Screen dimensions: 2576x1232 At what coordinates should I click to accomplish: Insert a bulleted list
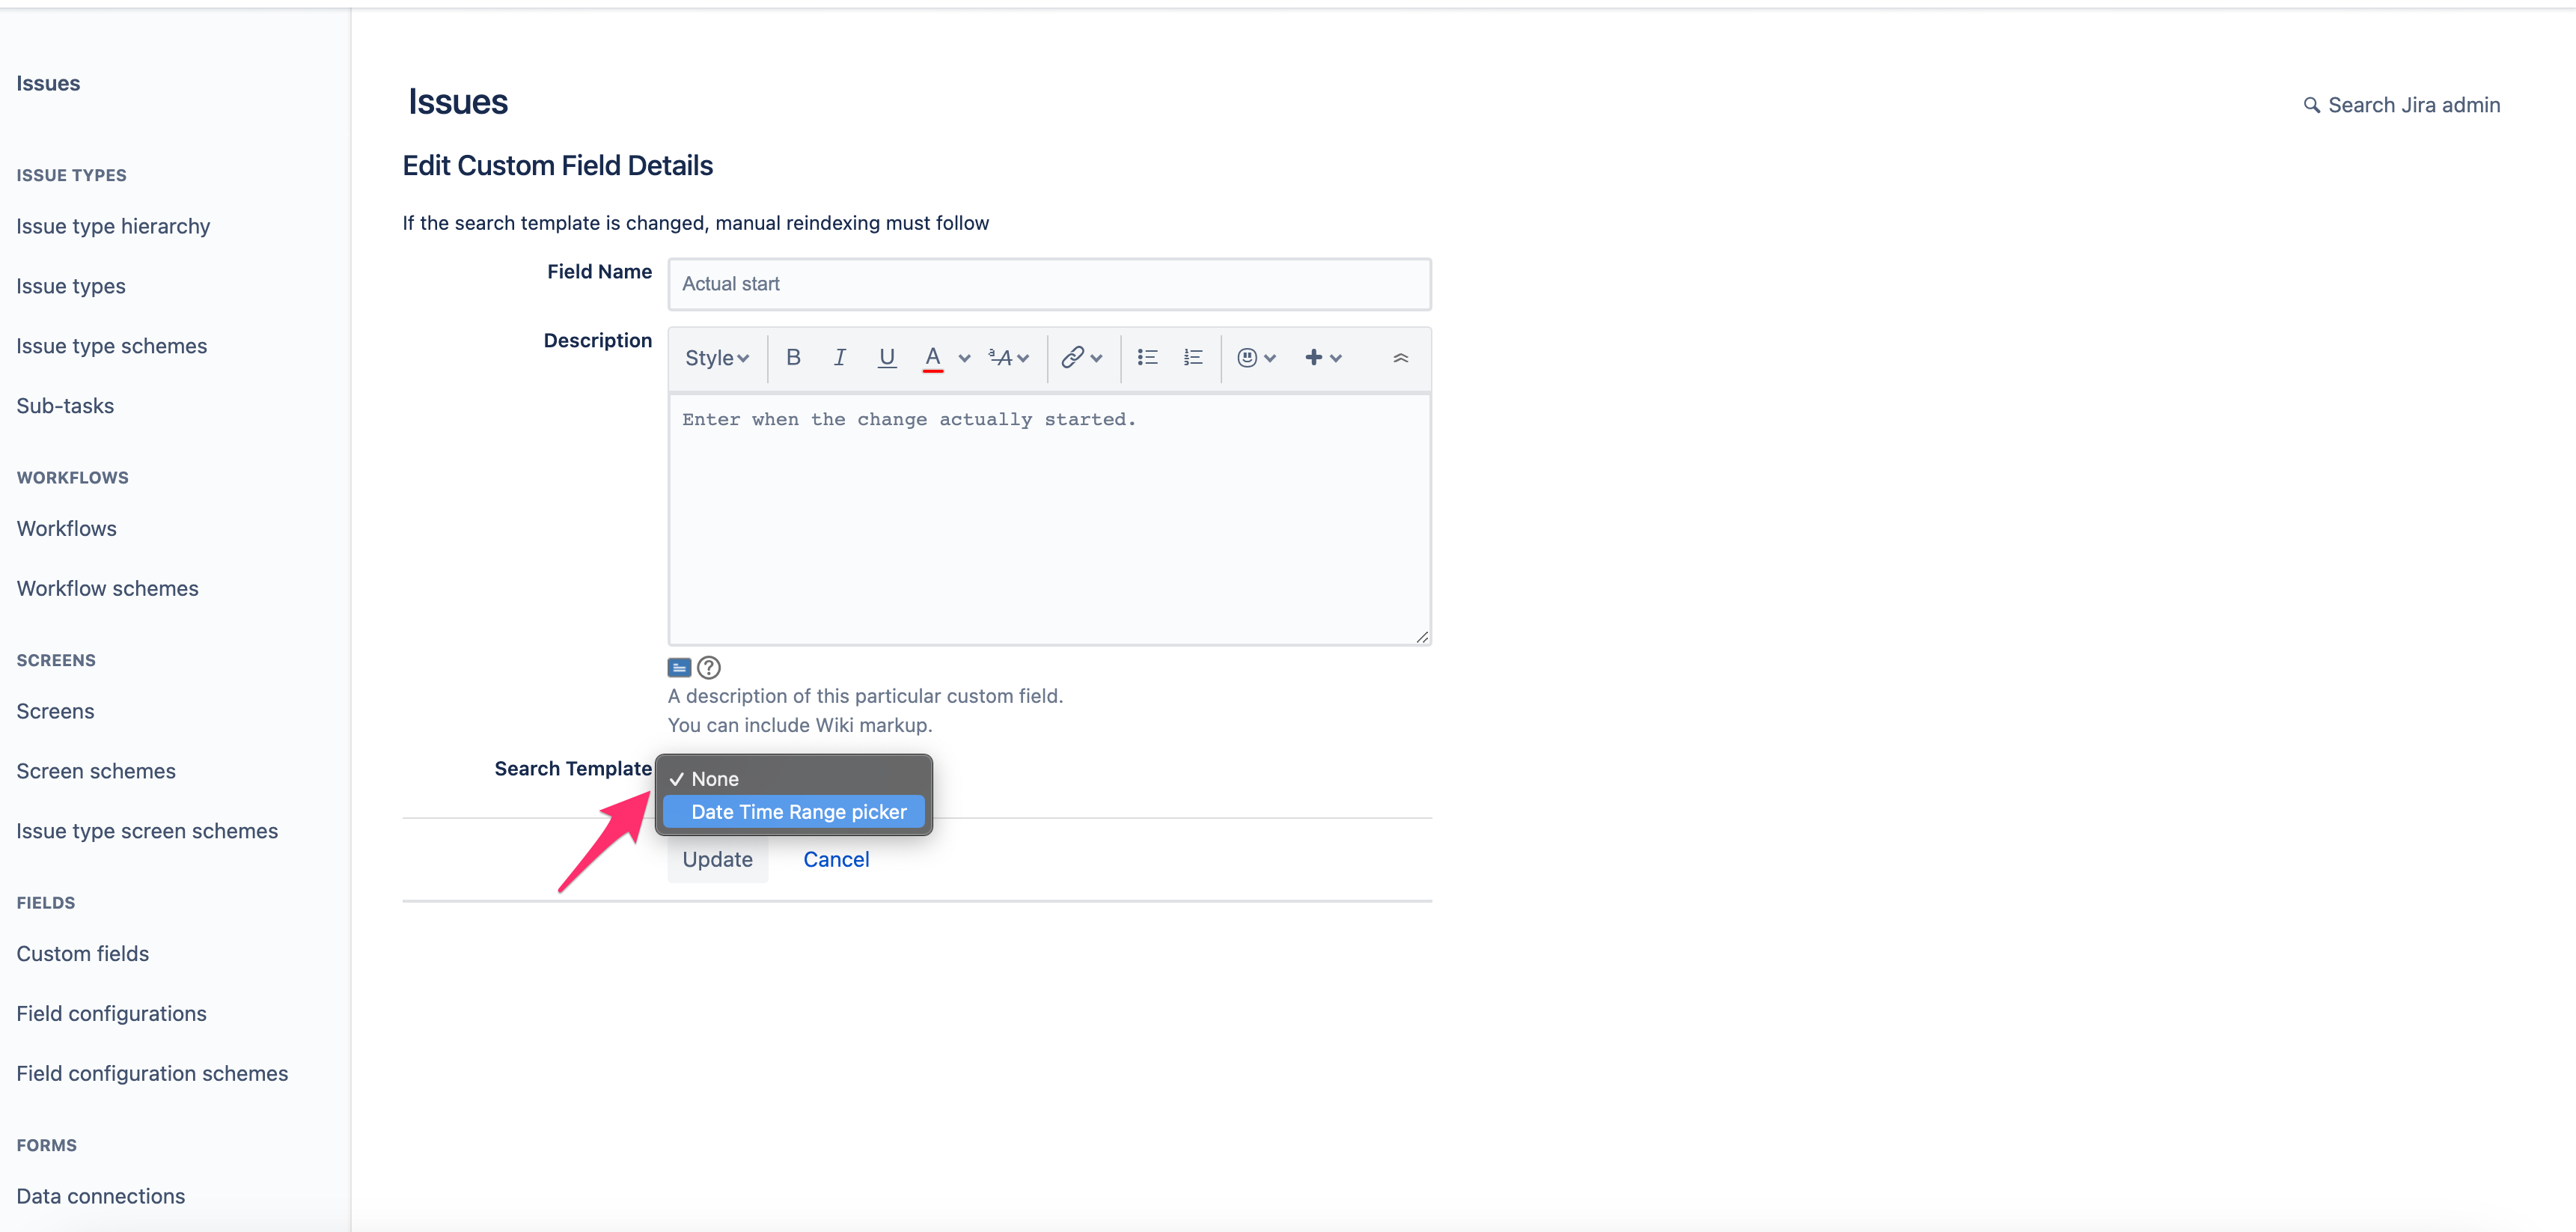pos(1147,357)
